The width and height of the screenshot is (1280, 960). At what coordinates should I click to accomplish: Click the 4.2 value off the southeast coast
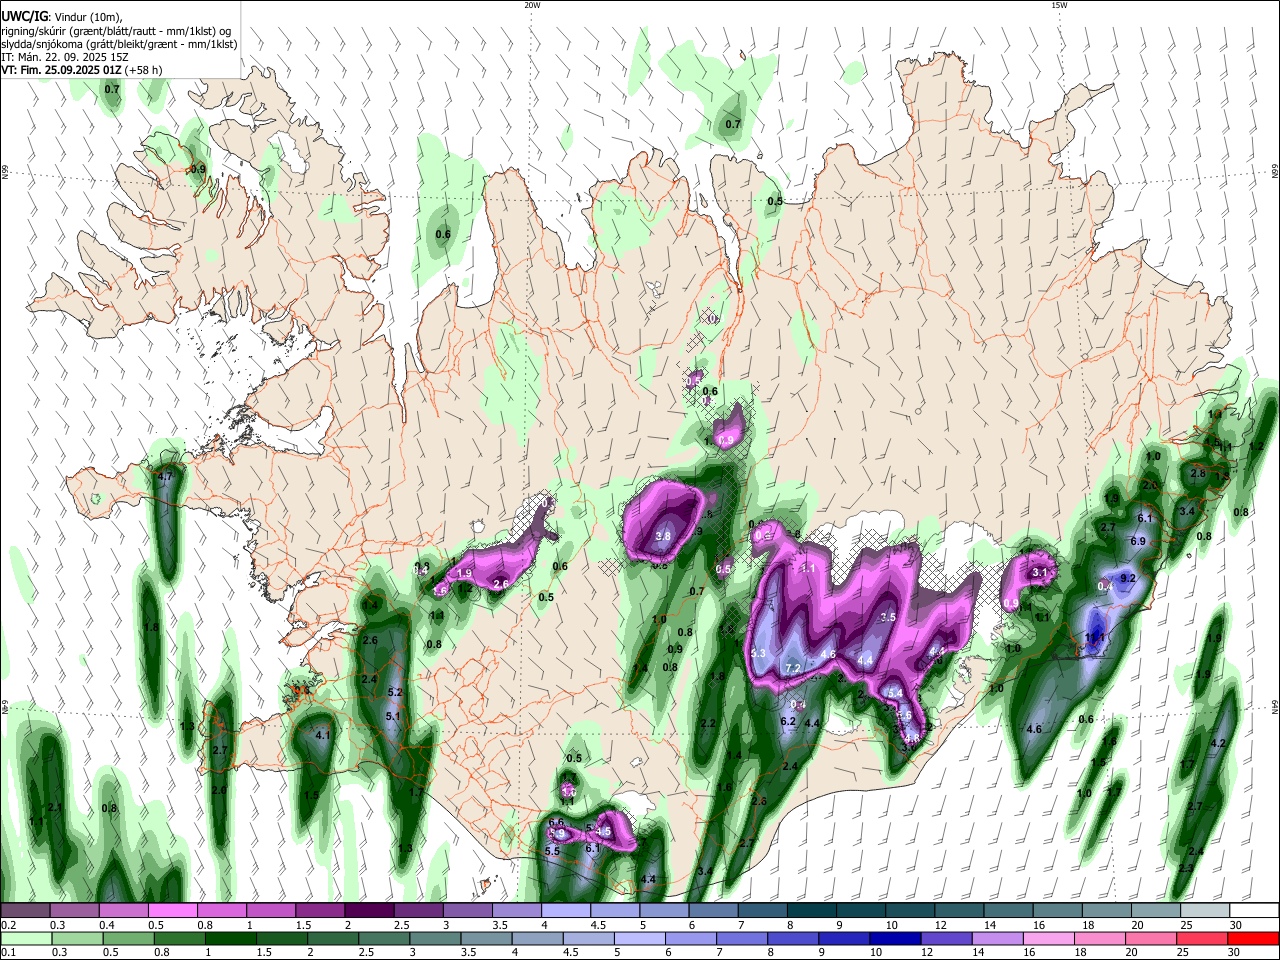(x=1218, y=744)
